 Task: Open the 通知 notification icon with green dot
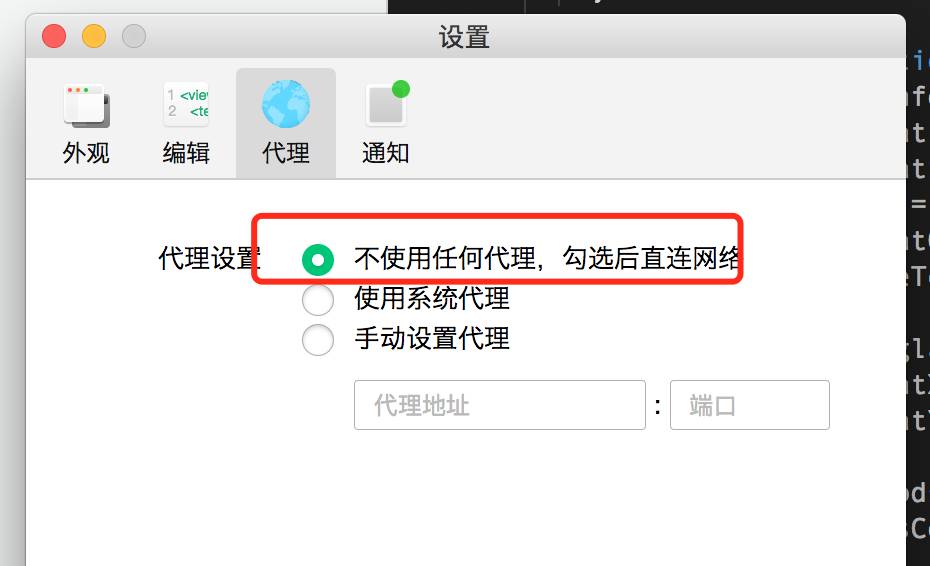[x=387, y=104]
